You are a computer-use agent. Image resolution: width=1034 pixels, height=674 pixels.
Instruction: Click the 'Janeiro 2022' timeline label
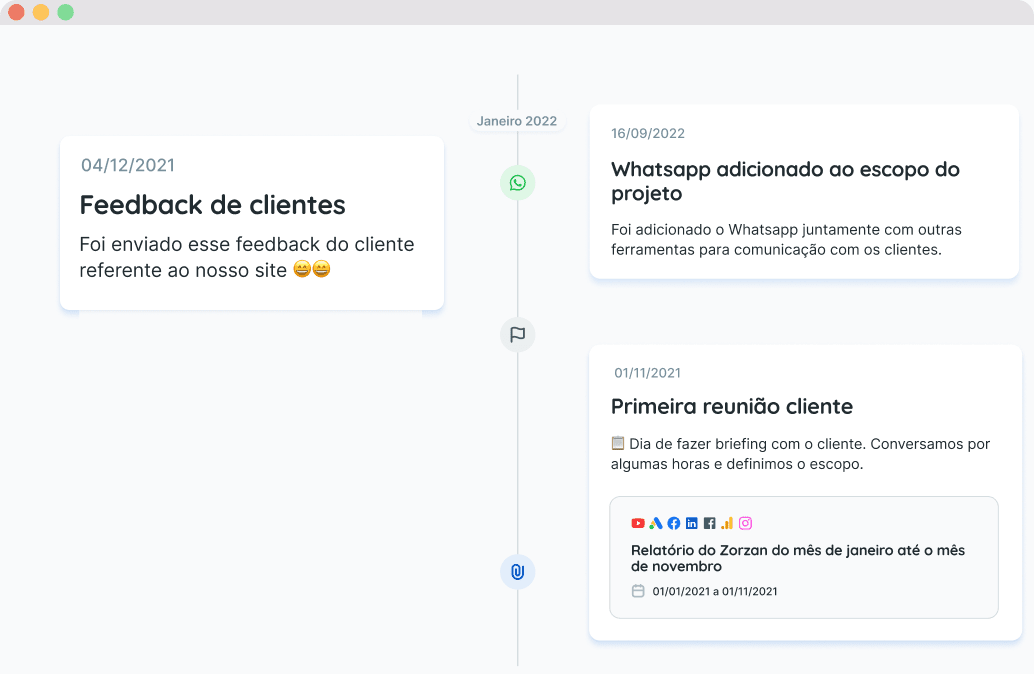(x=517, y=120)
